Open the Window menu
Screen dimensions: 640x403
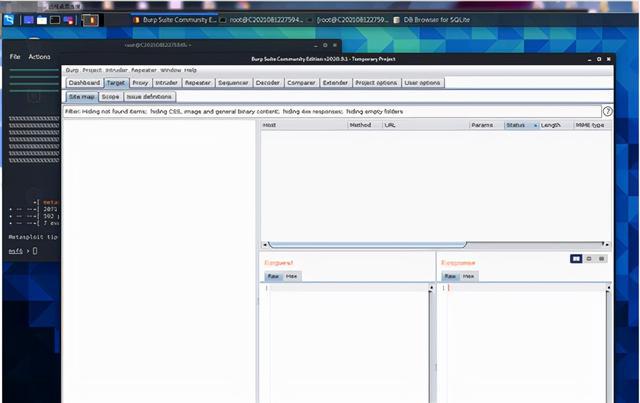click(x=170, y=70)
